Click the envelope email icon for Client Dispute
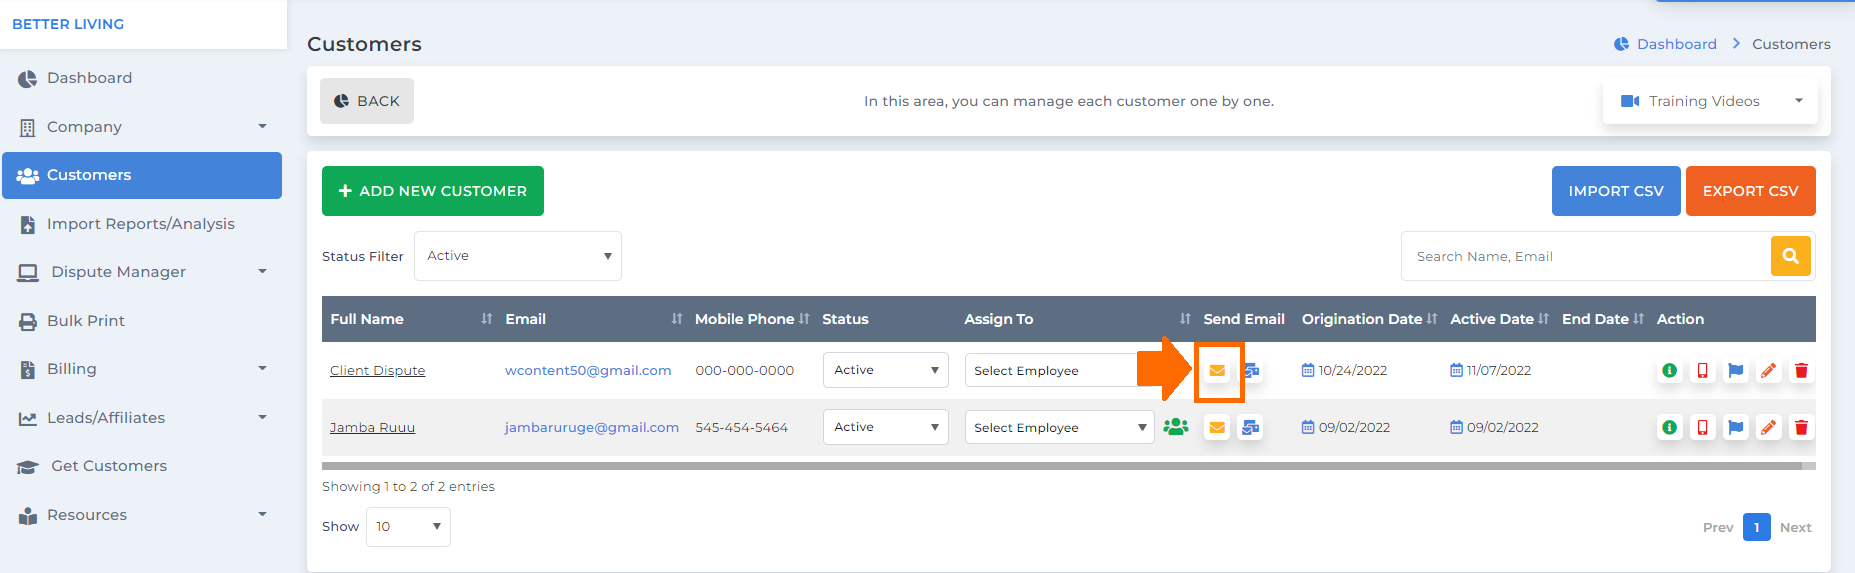This screenshot has height=573, width=1855. [1217, 371]
